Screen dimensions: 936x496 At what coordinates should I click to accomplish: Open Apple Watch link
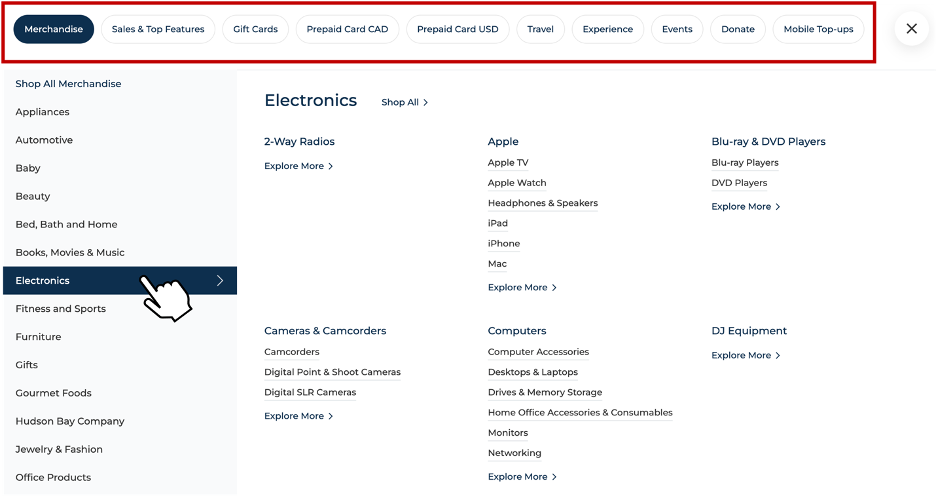point(517,183)
